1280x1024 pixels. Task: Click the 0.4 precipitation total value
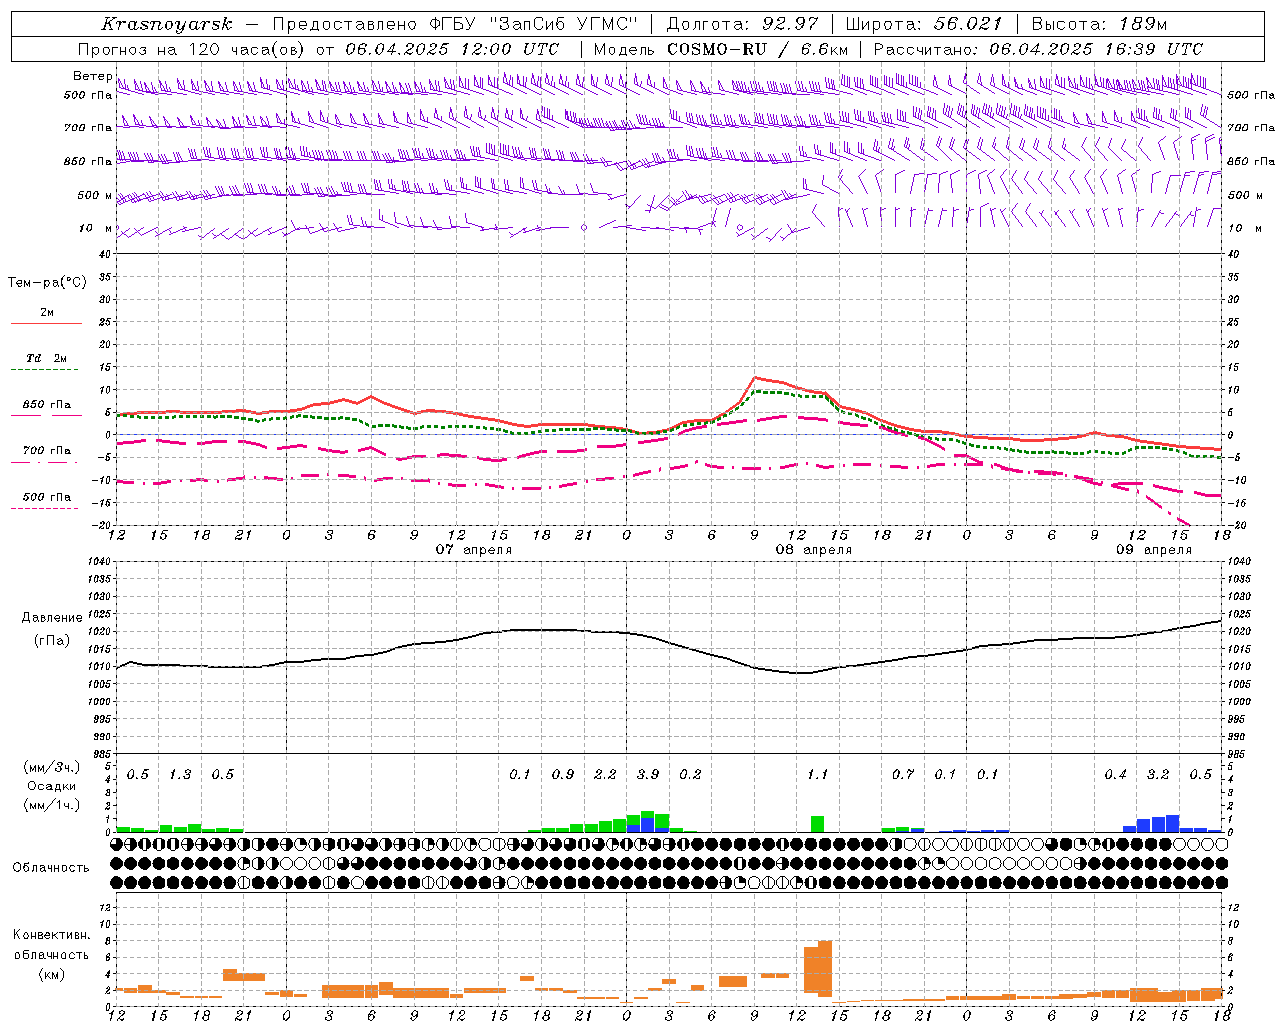pyautogui.click(x=1116, y=774)
